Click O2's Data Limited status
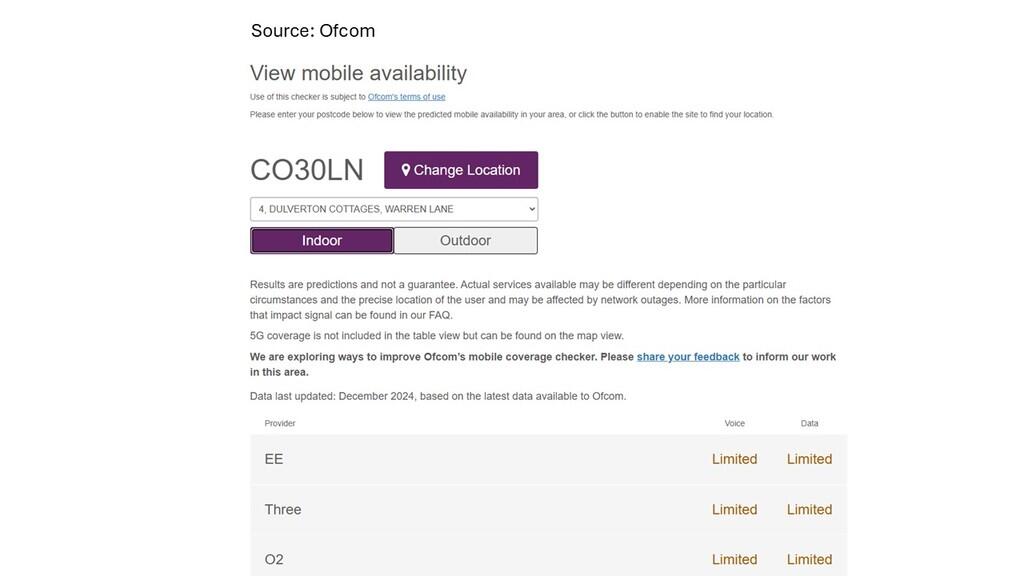The image size is (1024, 576). 809,559
